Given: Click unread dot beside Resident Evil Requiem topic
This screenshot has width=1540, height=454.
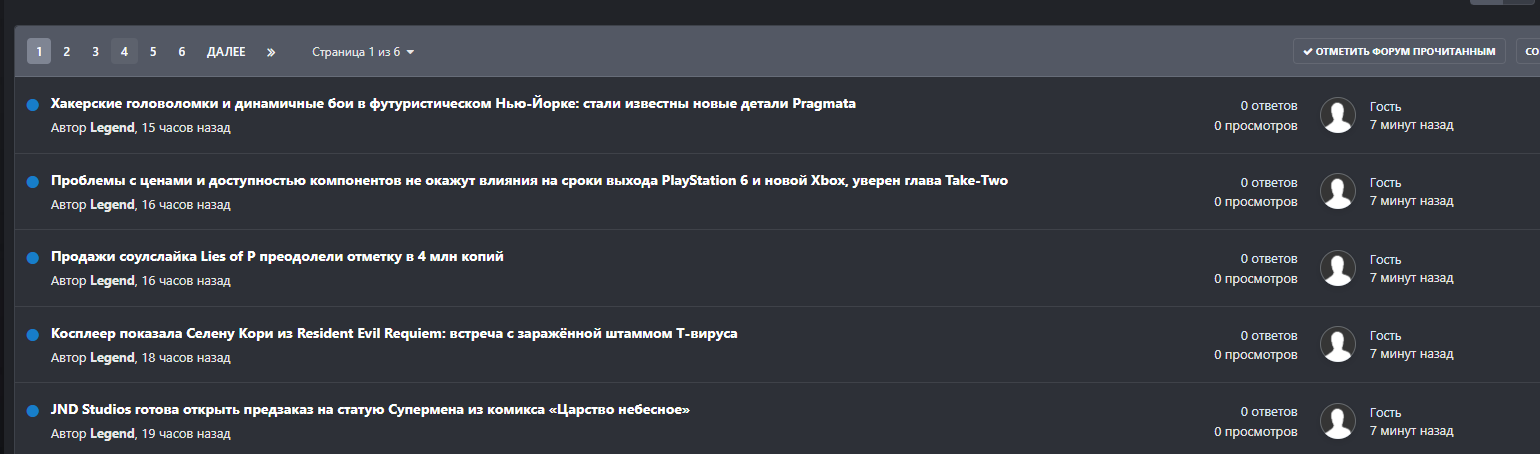Looking at the screenshot, I should (x=32, y=334).
